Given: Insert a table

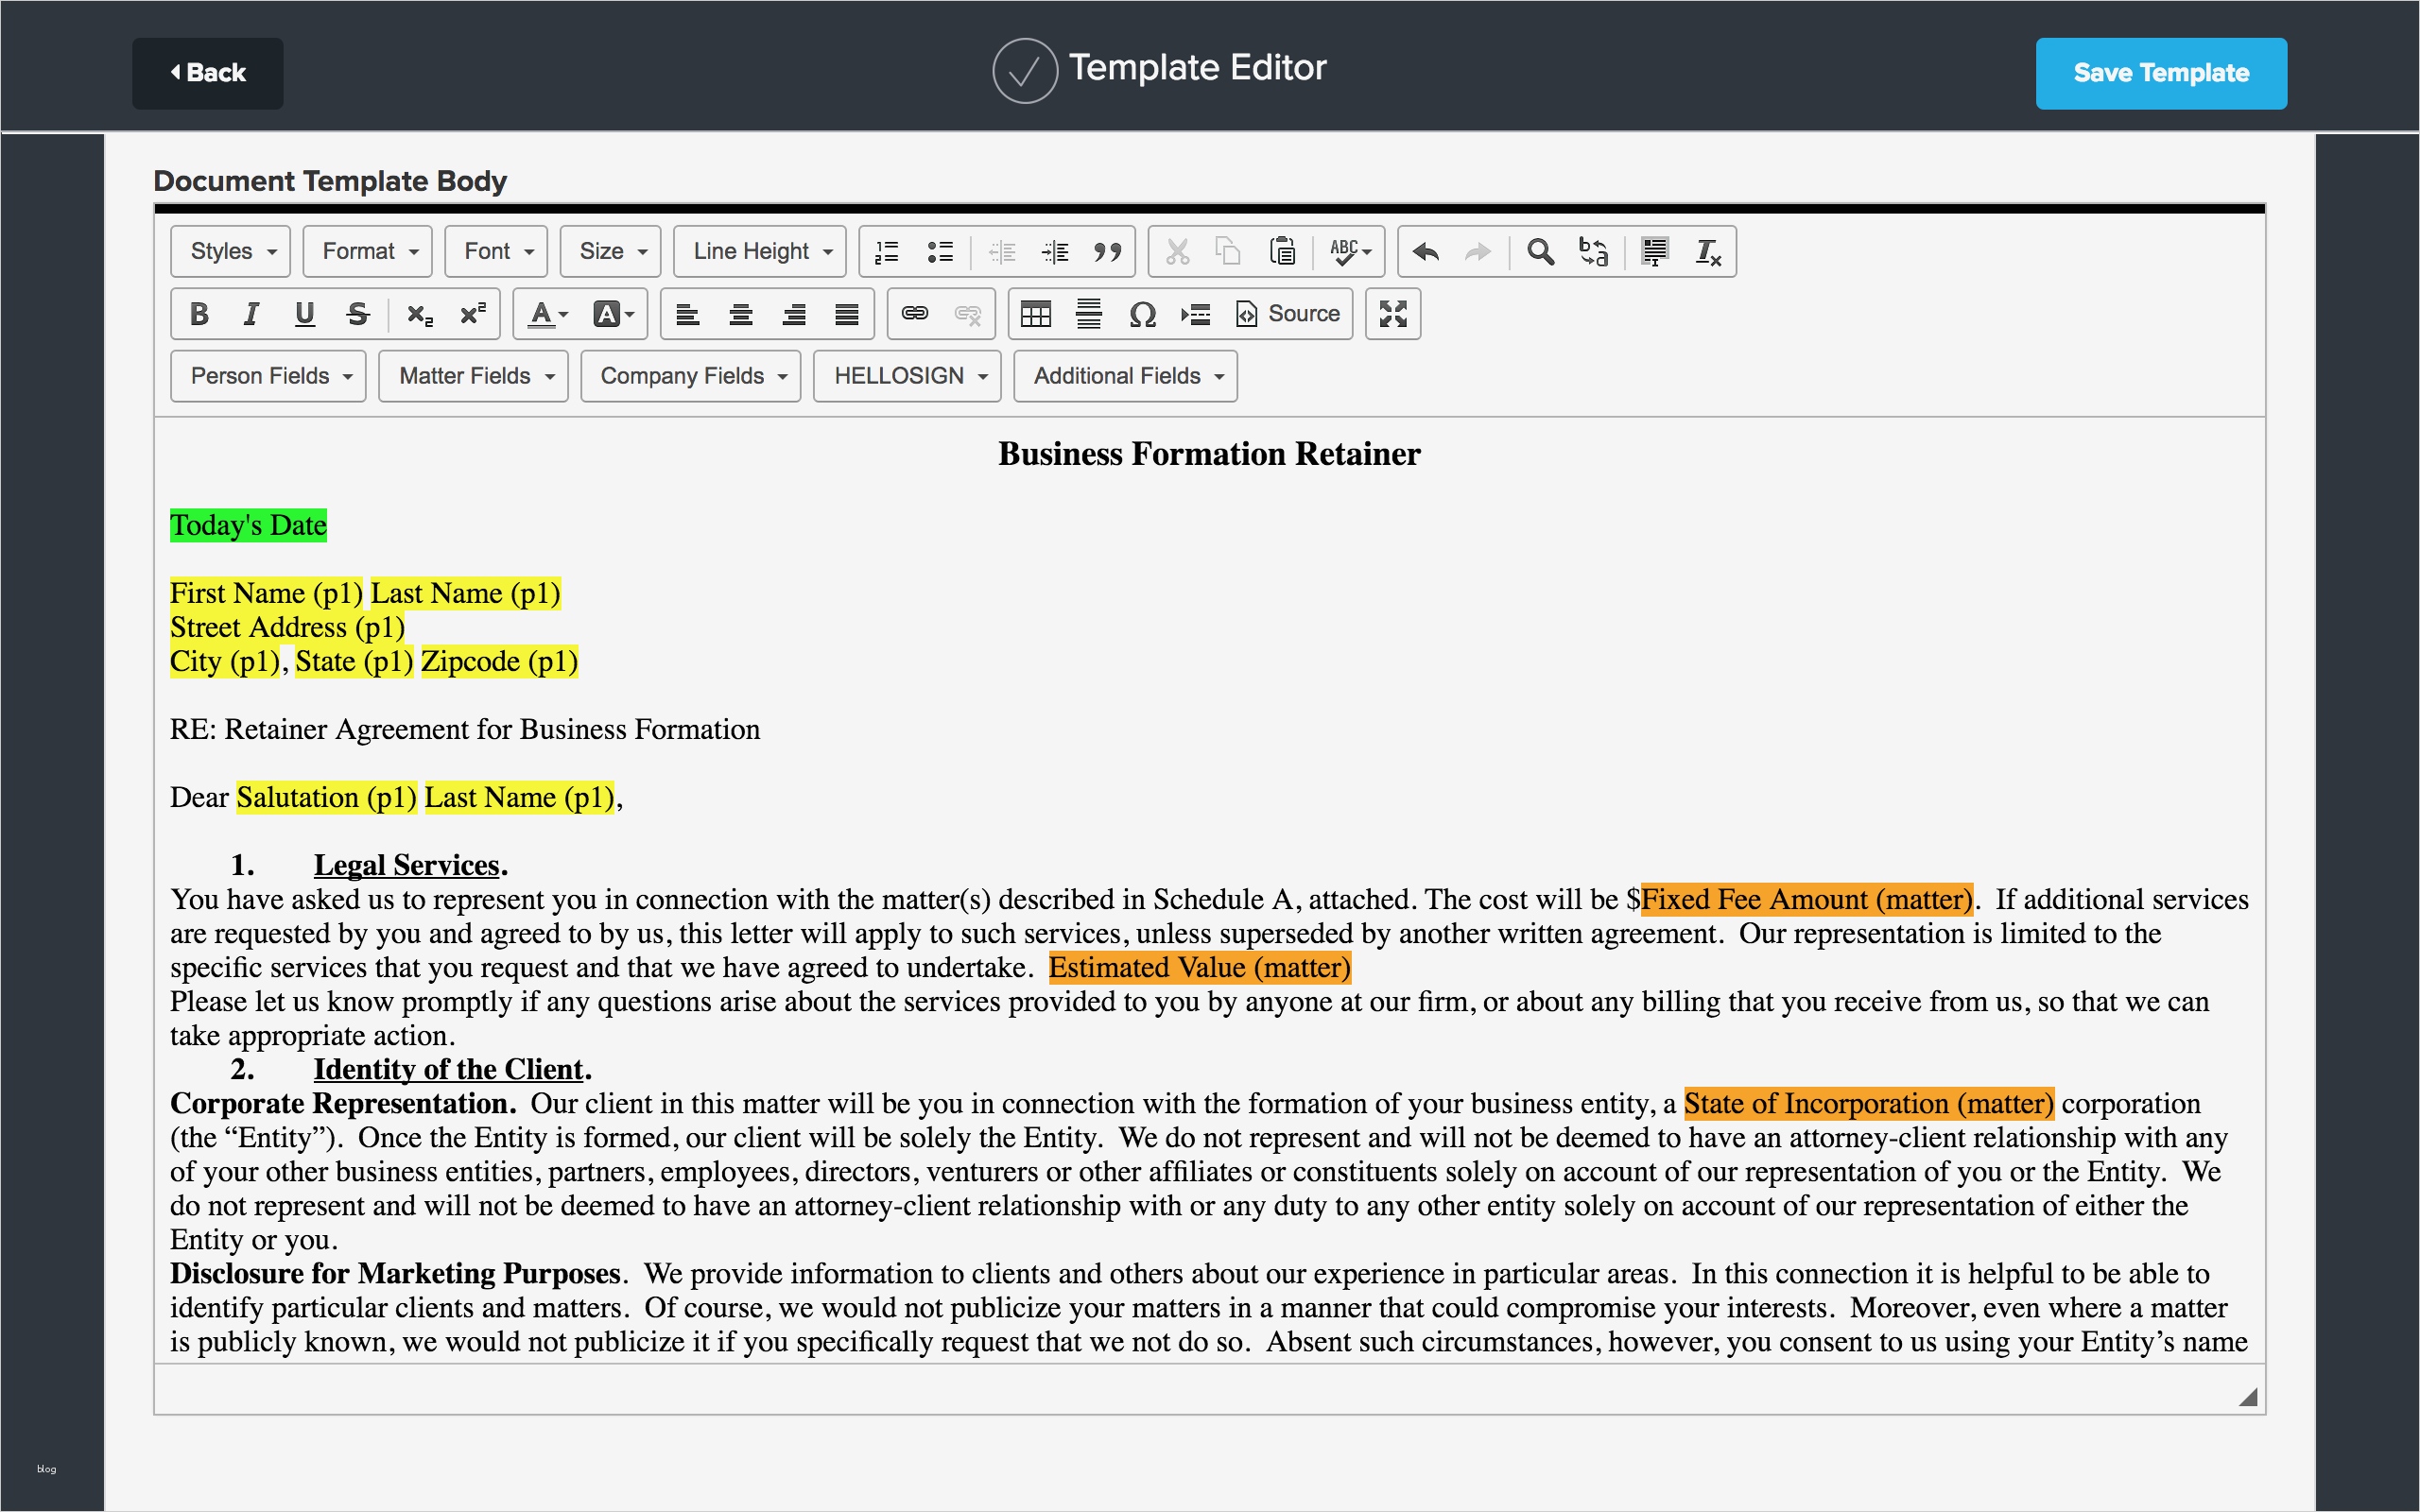Looking at the screenshot, I should pos(1035,314).
